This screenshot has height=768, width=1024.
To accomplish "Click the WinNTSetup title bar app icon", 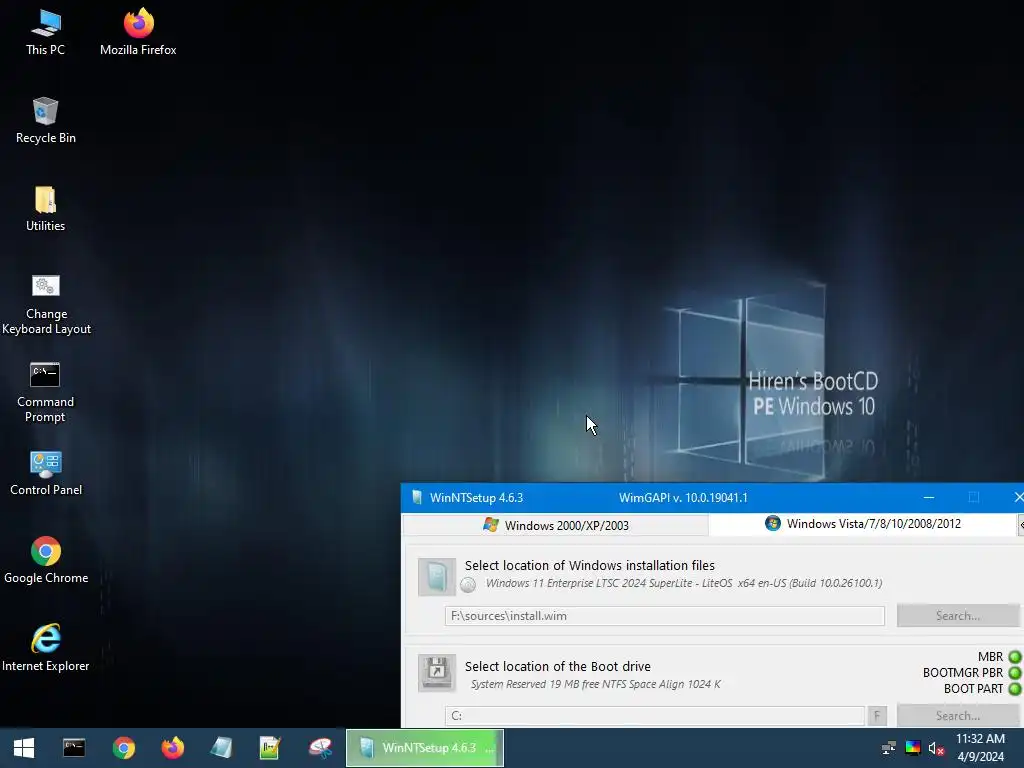I will pos(417,498).
